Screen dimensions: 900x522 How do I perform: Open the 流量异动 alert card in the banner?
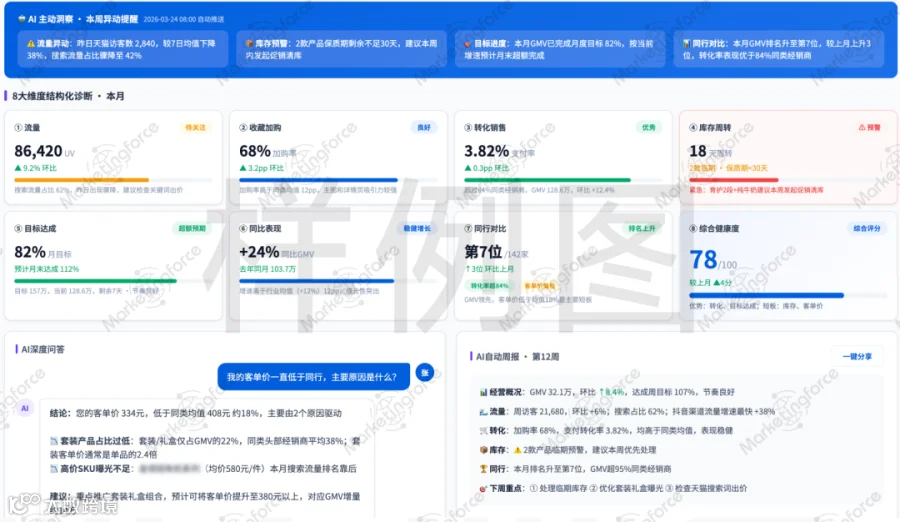(123, 49)
